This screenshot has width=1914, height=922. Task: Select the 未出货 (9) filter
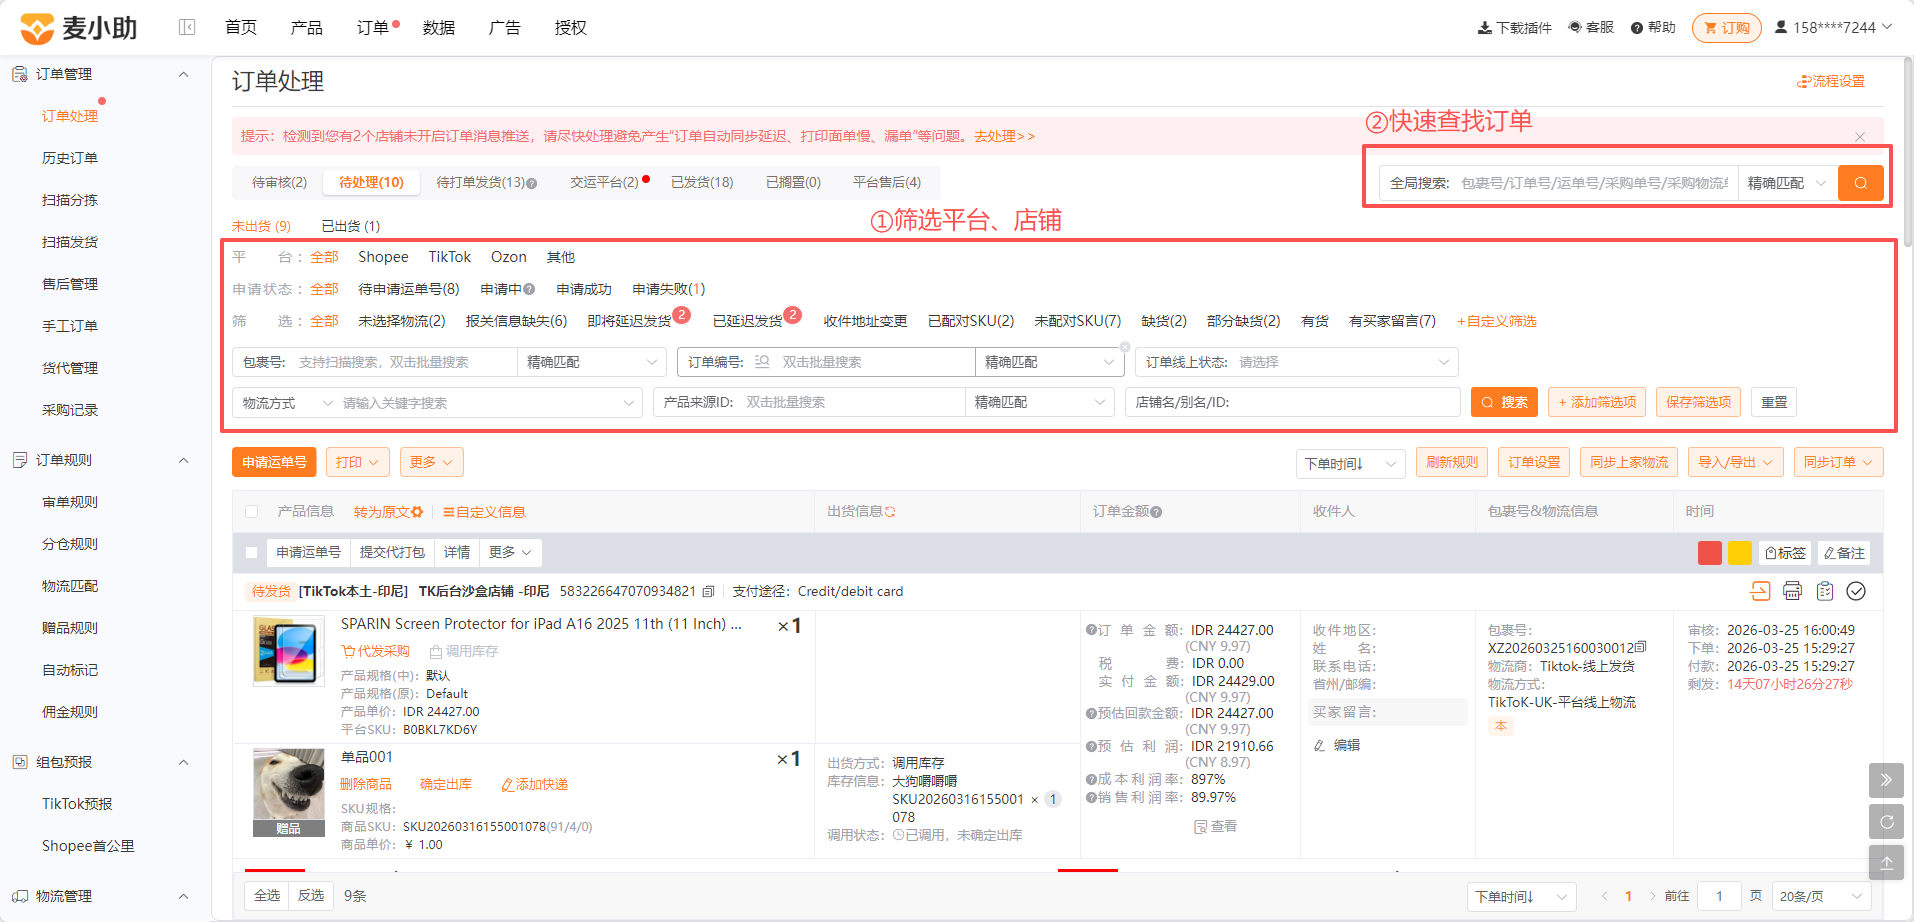[x=261, y=226]
